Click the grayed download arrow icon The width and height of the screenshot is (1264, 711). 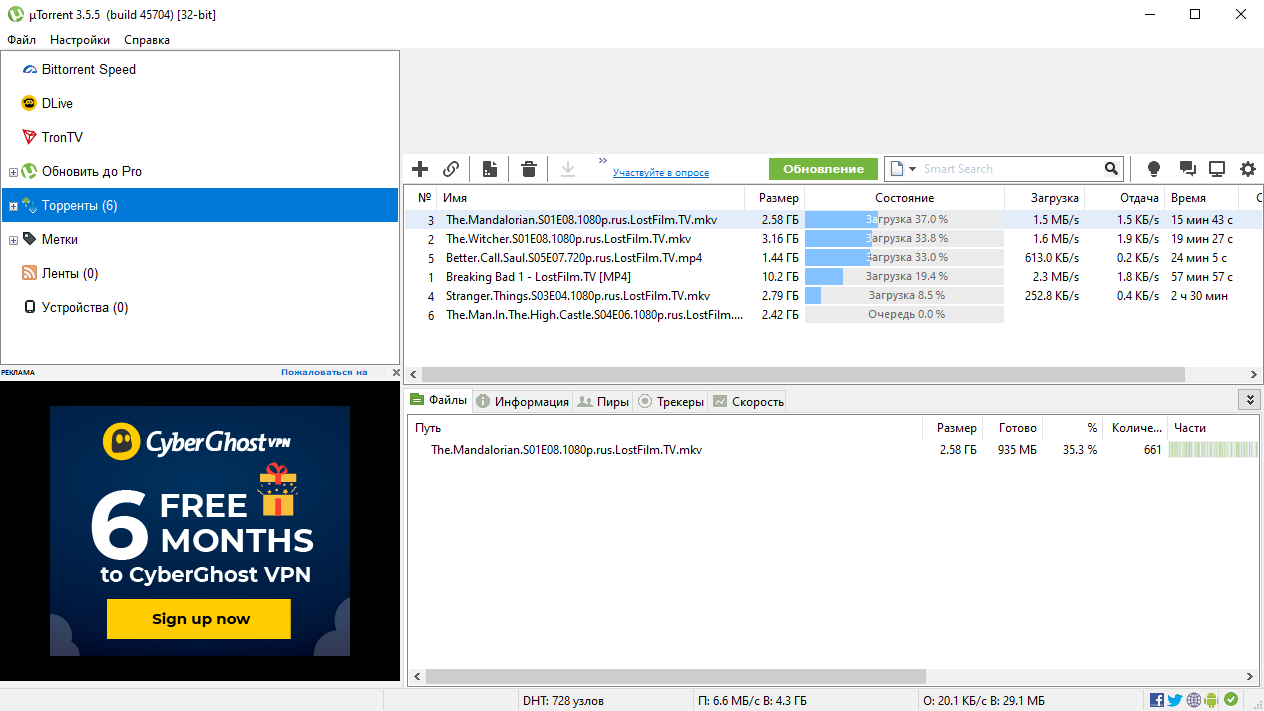coord(568,169)
